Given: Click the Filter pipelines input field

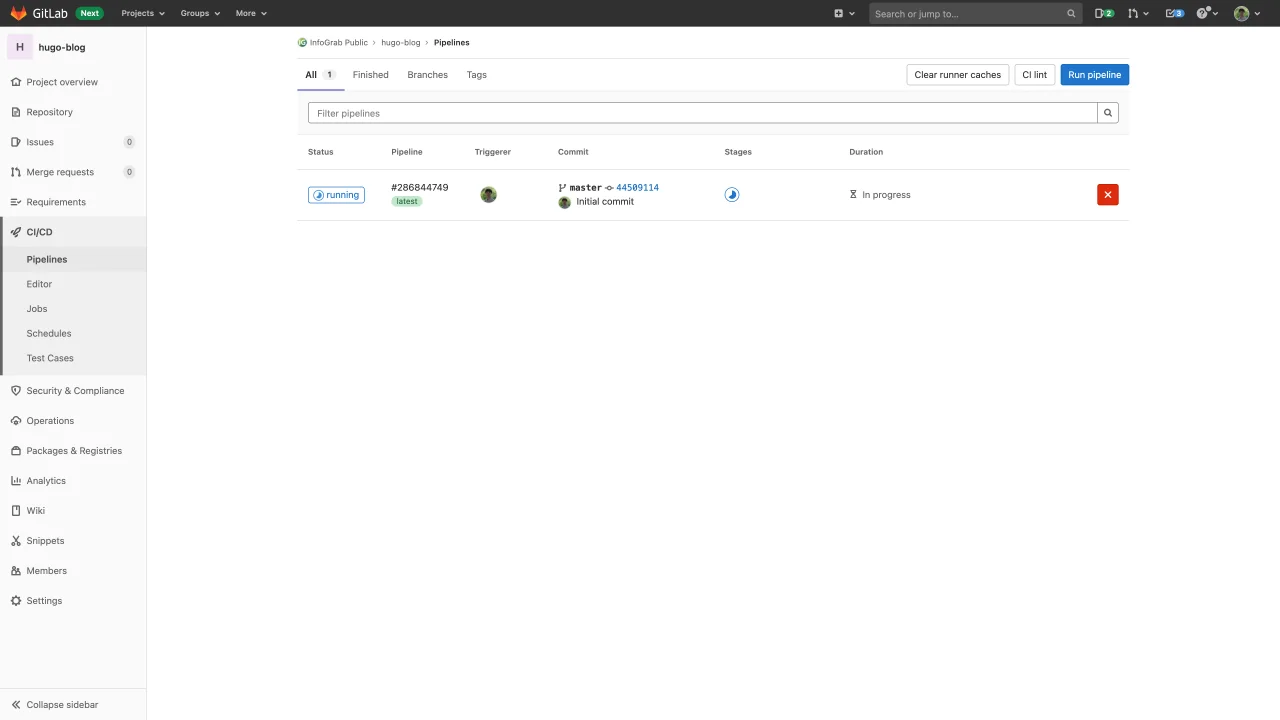Looking at the screenshot, I should click(700, 113).
